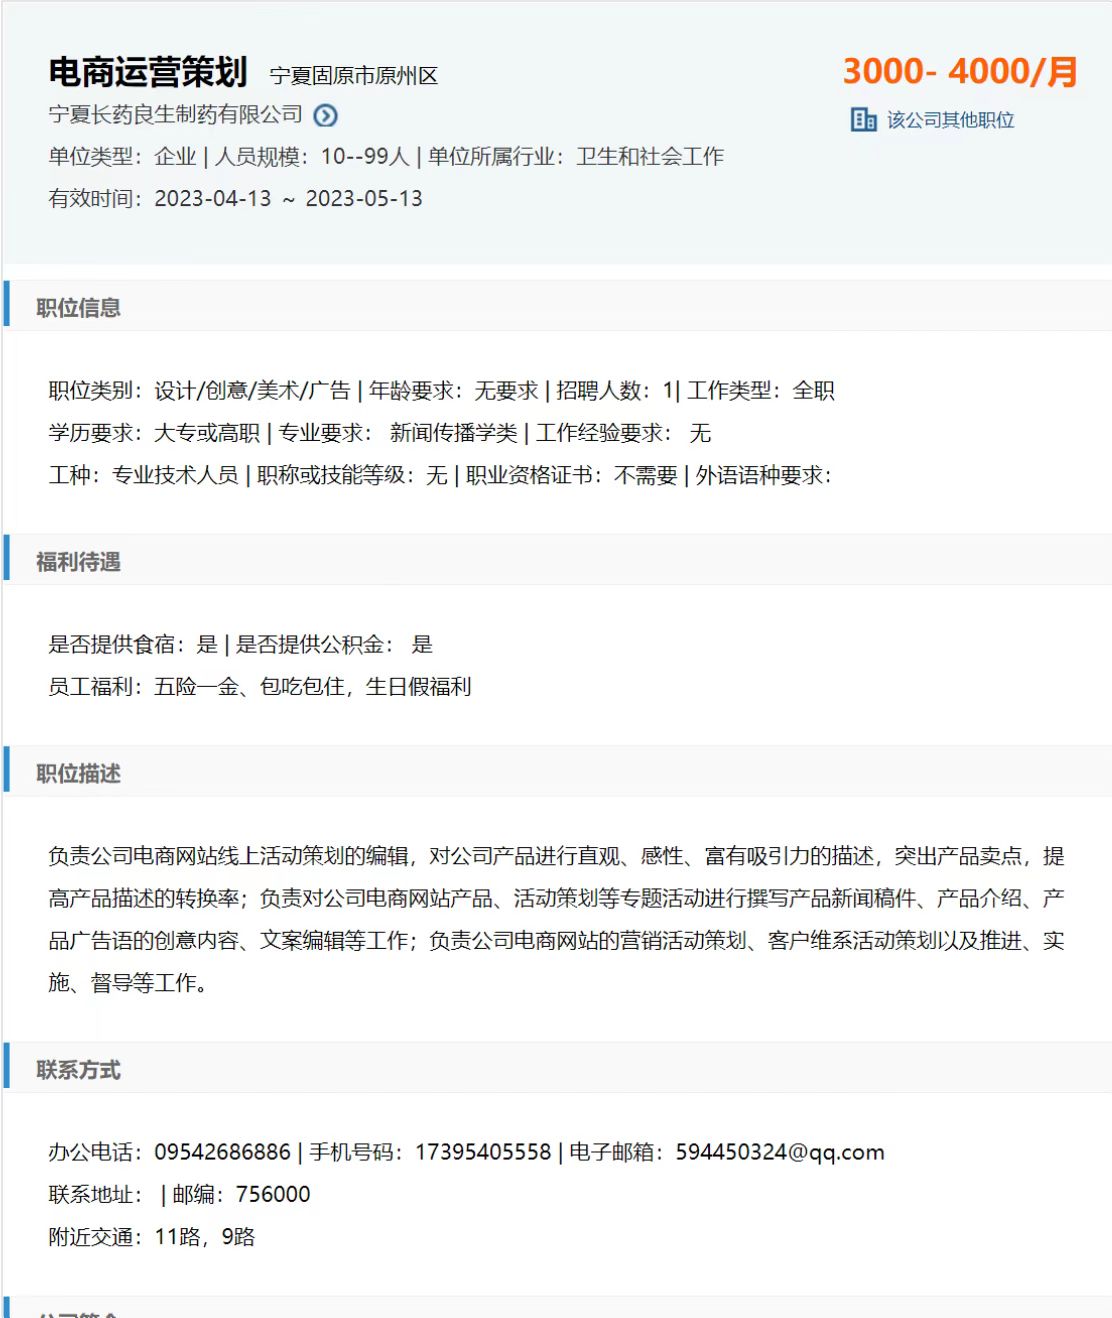Image resolution: width=1112 pixels, height=1318 pixels.
Task: Click the validity date 2023-04-13
Action: coord(213,199)
